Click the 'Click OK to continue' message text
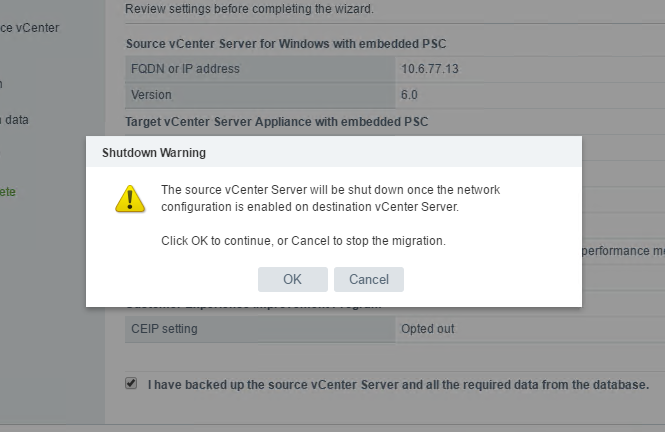This screenshot has width=665, height=432. (x=303, y=241)
